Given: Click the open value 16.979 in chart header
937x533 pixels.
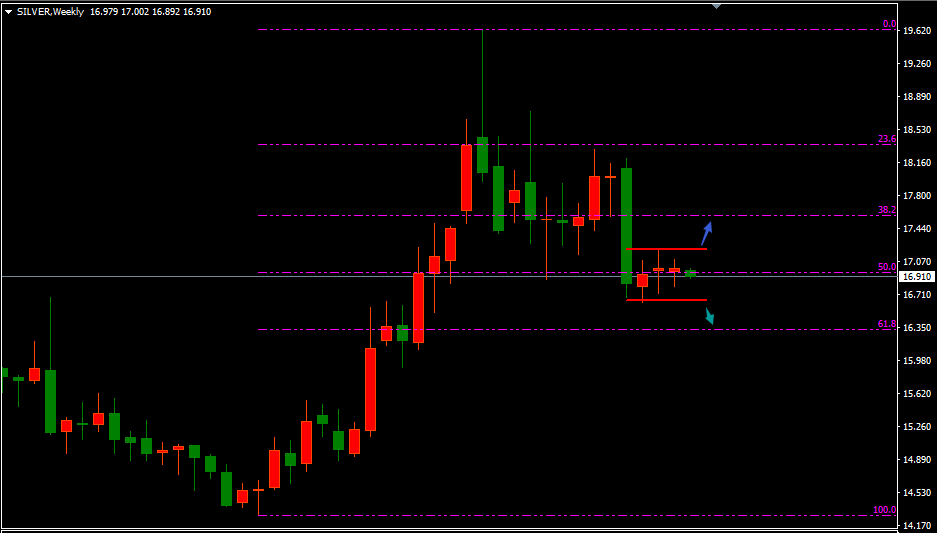Looking at the screenshot, I should [103, 12].
